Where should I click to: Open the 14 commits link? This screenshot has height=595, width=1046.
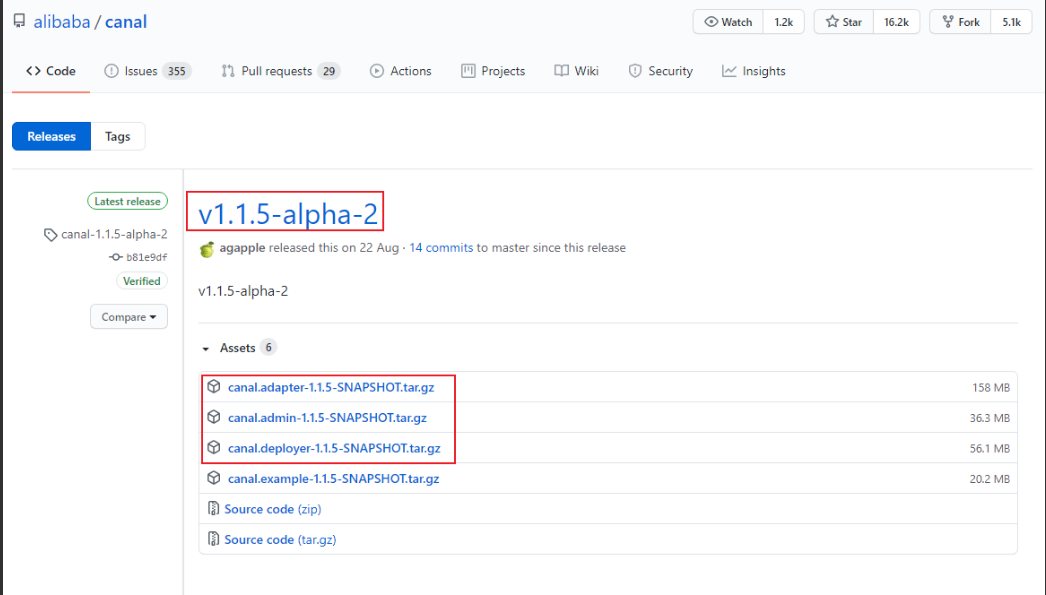click(x=441, y=248)
